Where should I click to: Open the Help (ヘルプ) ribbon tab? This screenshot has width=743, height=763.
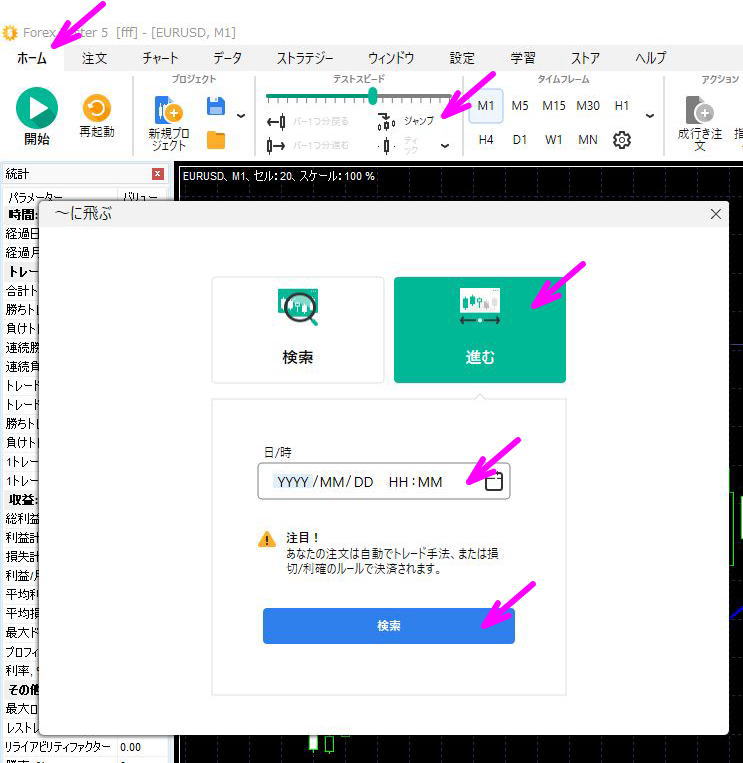pos(650,58)
